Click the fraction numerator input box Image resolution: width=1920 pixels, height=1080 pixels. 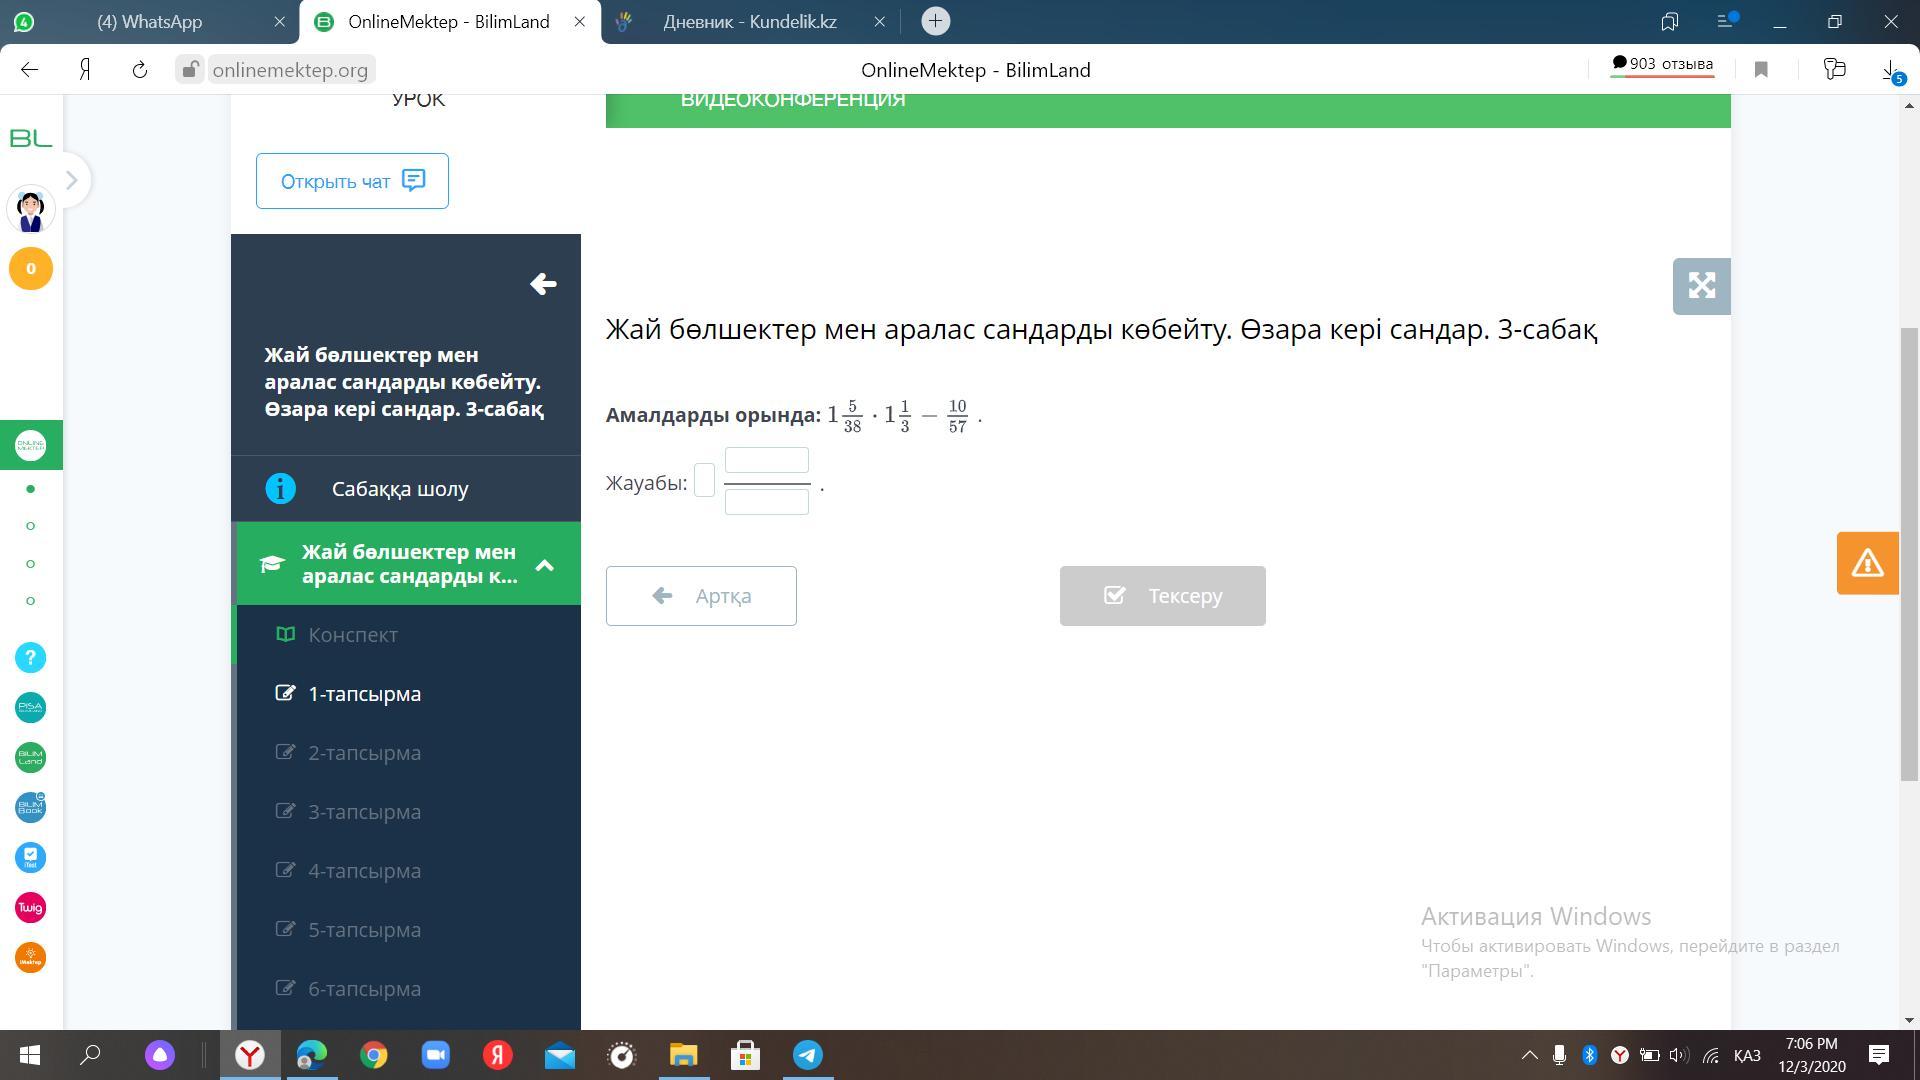pyautogui.click(x=766, y=460)
